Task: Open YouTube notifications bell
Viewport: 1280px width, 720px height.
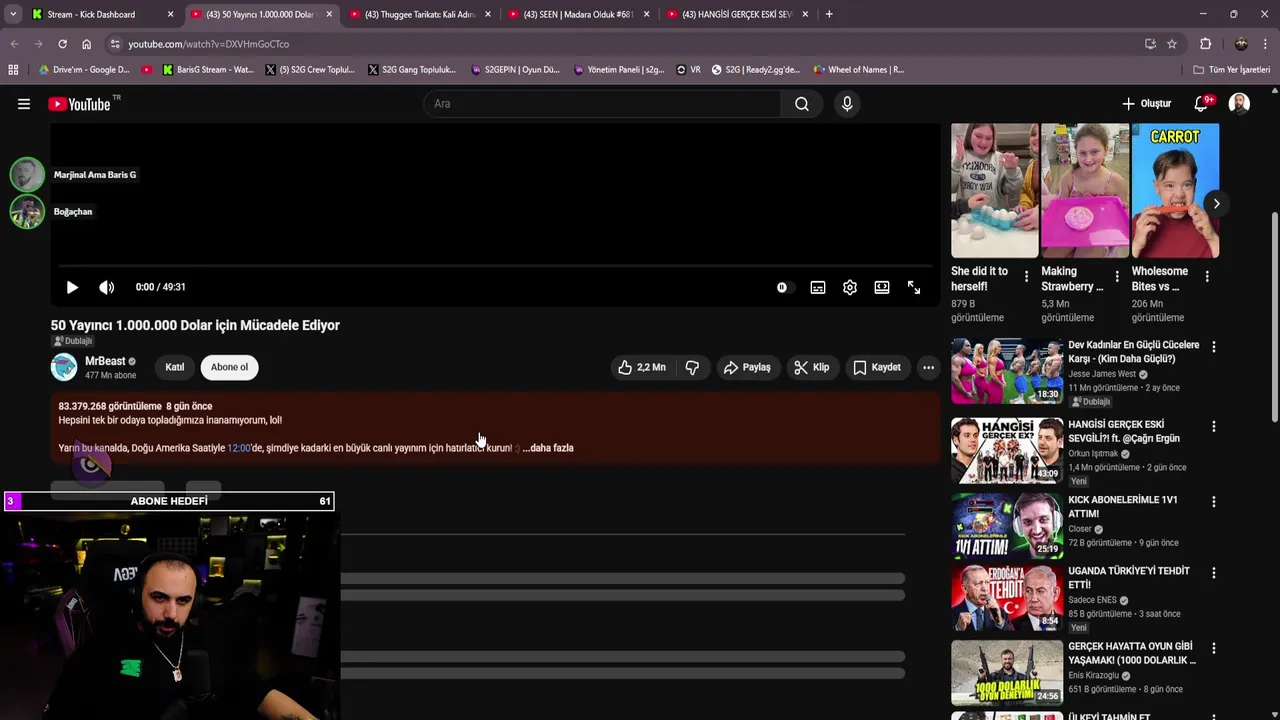Action: click(x=1202, y=104)
